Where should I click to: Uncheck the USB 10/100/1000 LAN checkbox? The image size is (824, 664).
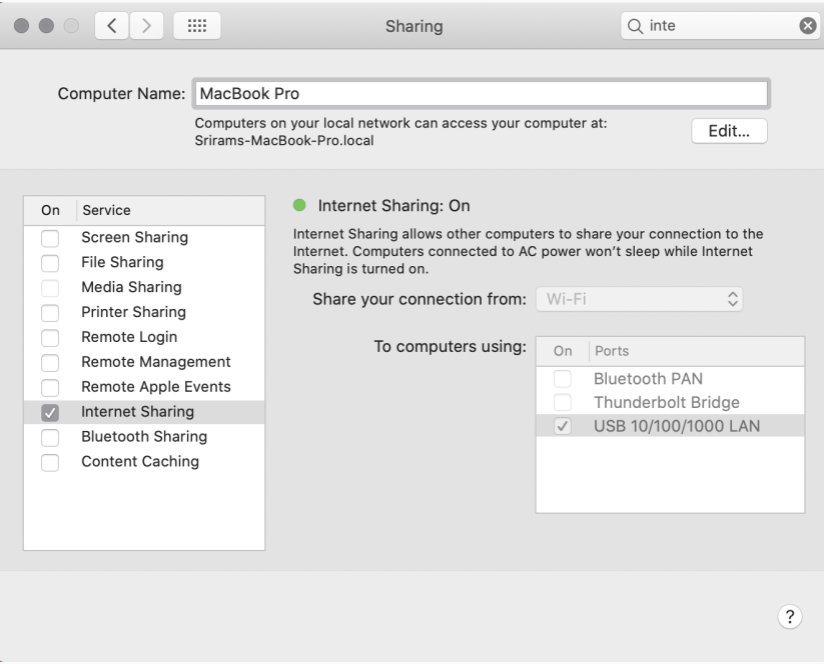562,426
